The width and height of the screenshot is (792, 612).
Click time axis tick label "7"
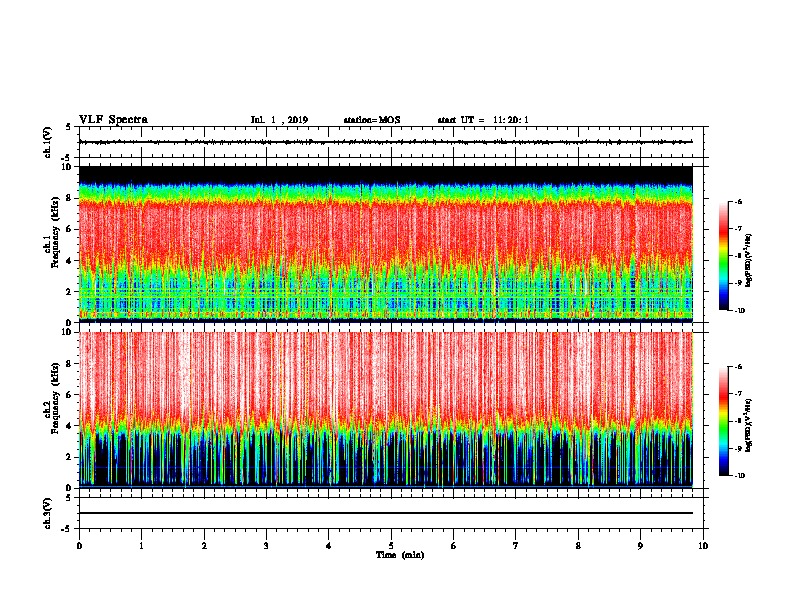pyautogui.click(x=516, y=546)
